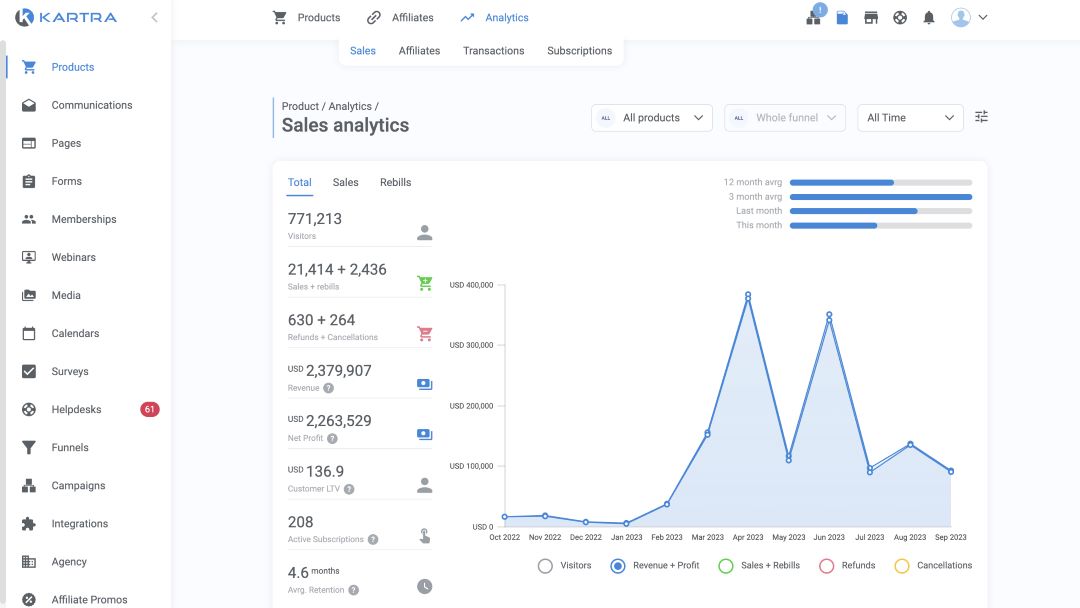Screen dimensions: 1080x608
Task: Enable the Refunds chart radio button
Action: (826, 566)
